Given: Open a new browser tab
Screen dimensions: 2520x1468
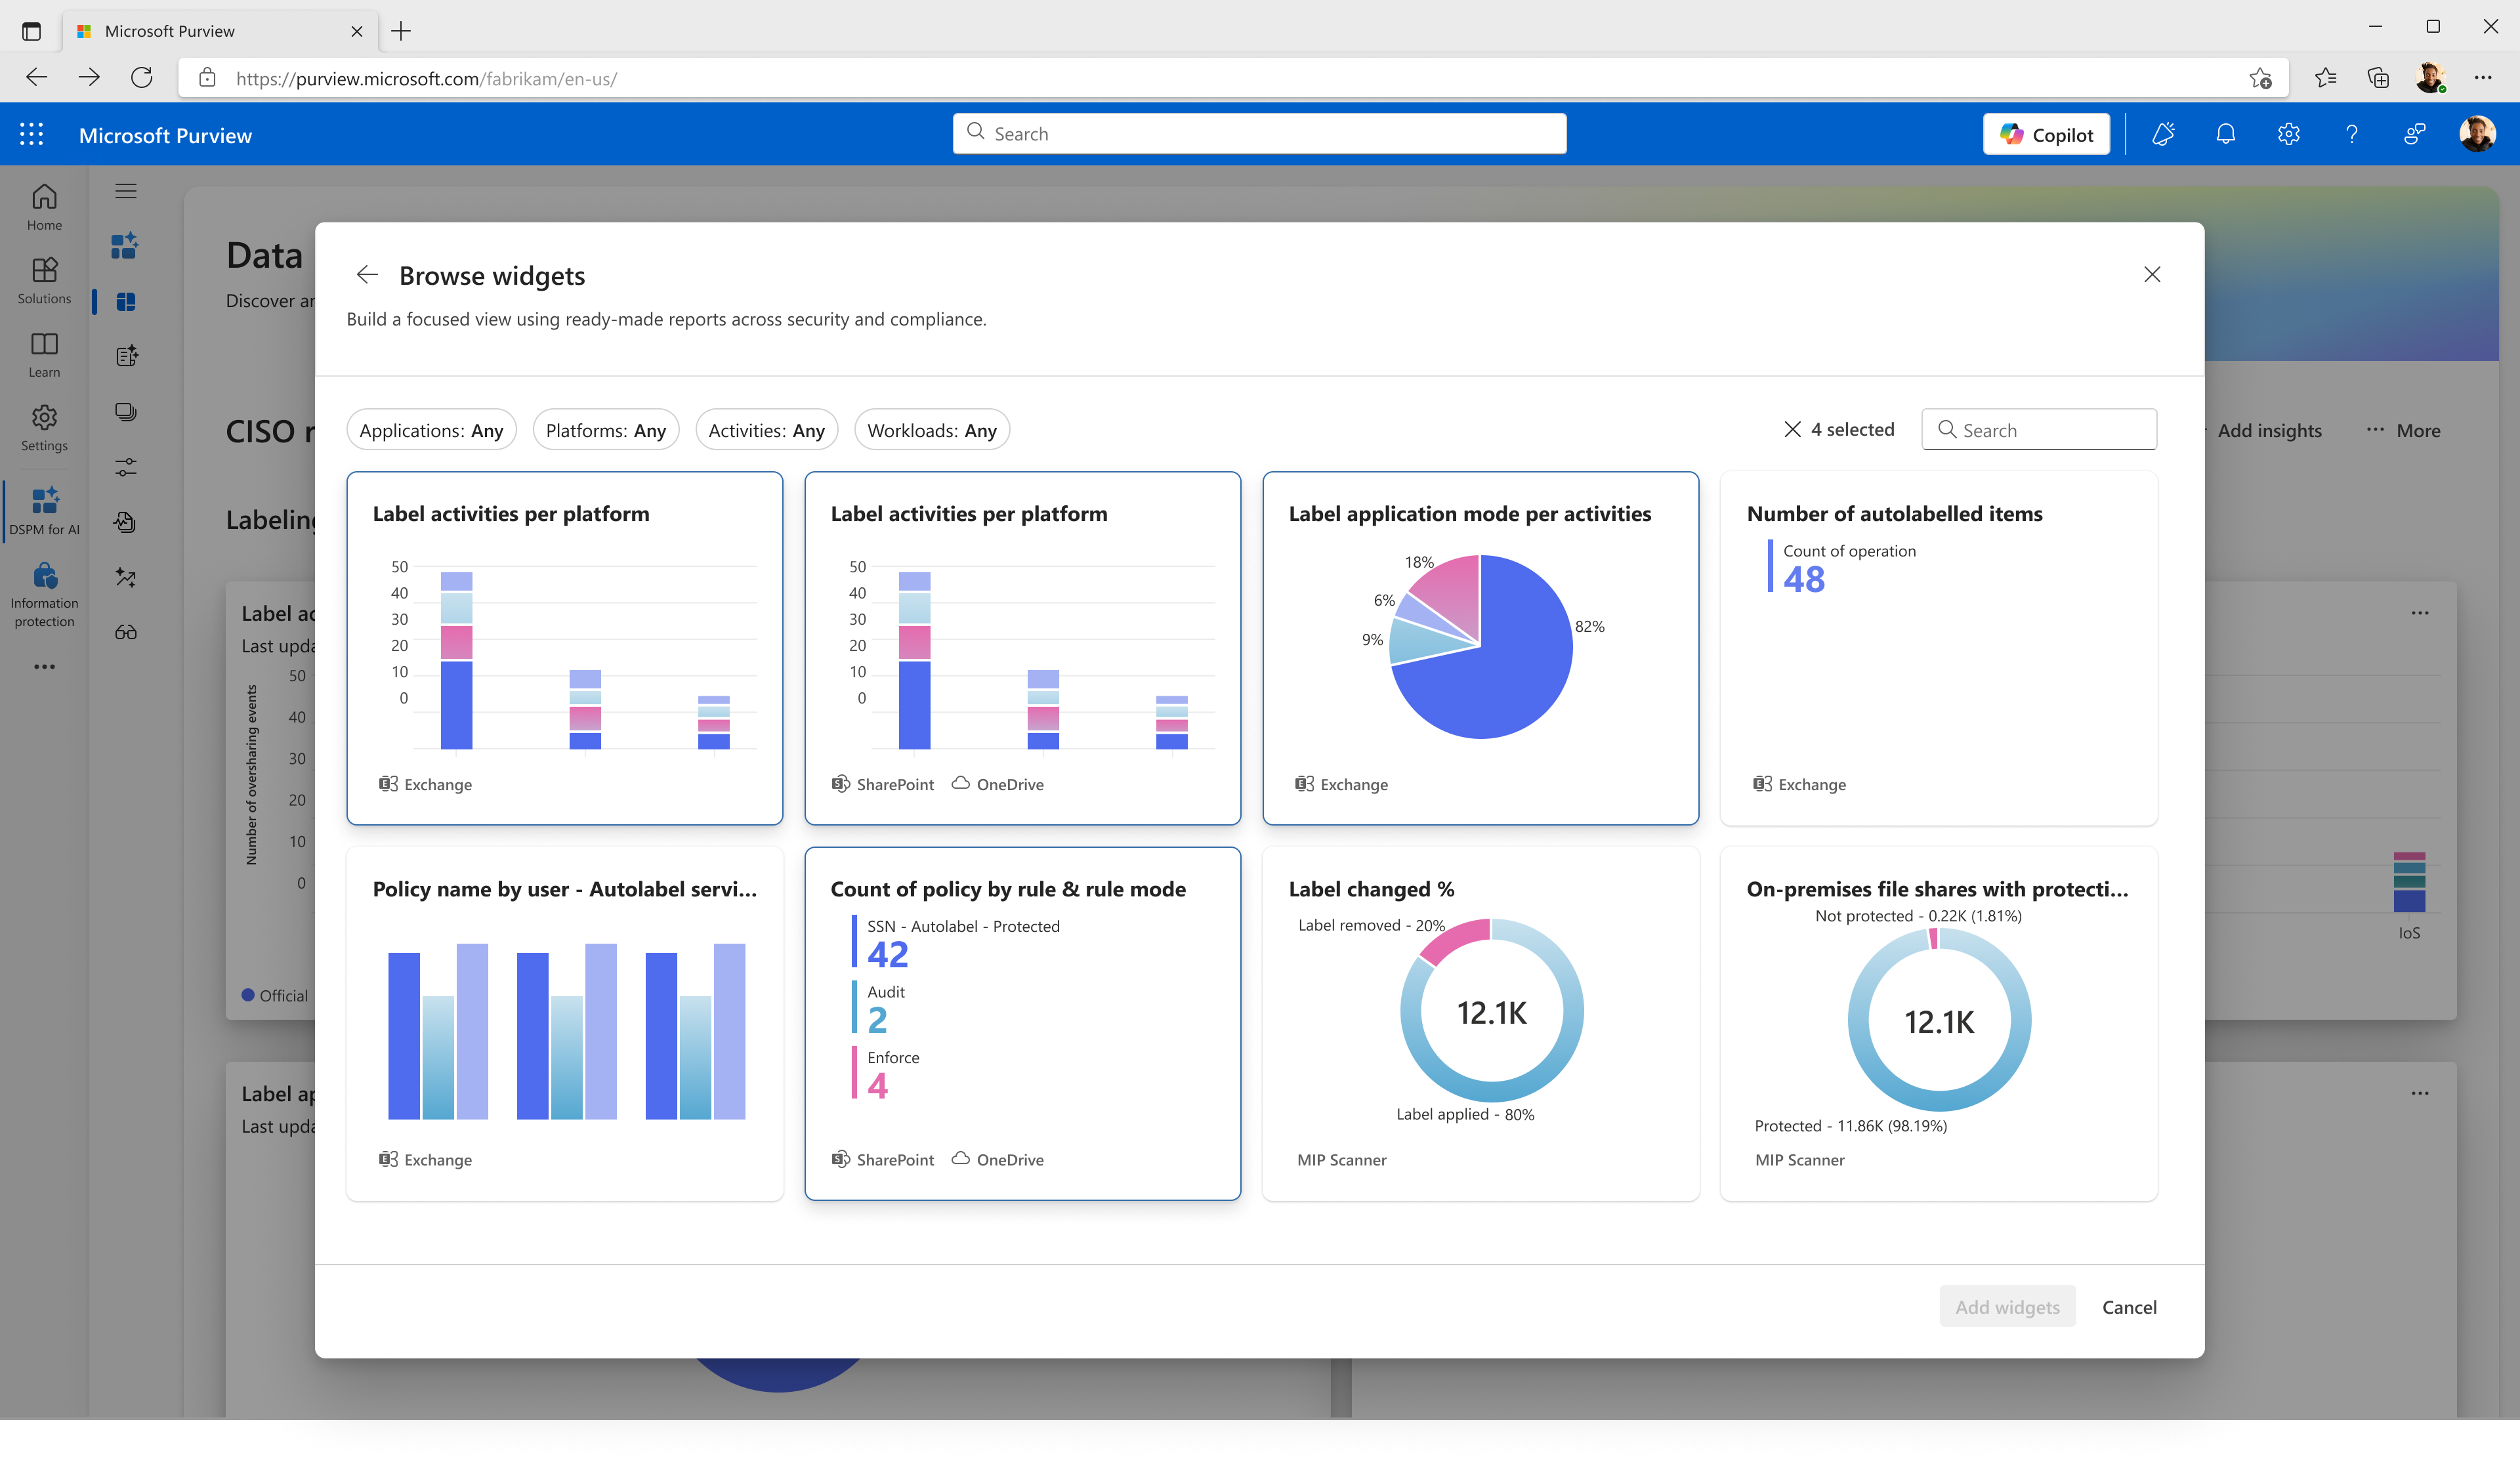Looking at the screenshot, I should [401, 31].
